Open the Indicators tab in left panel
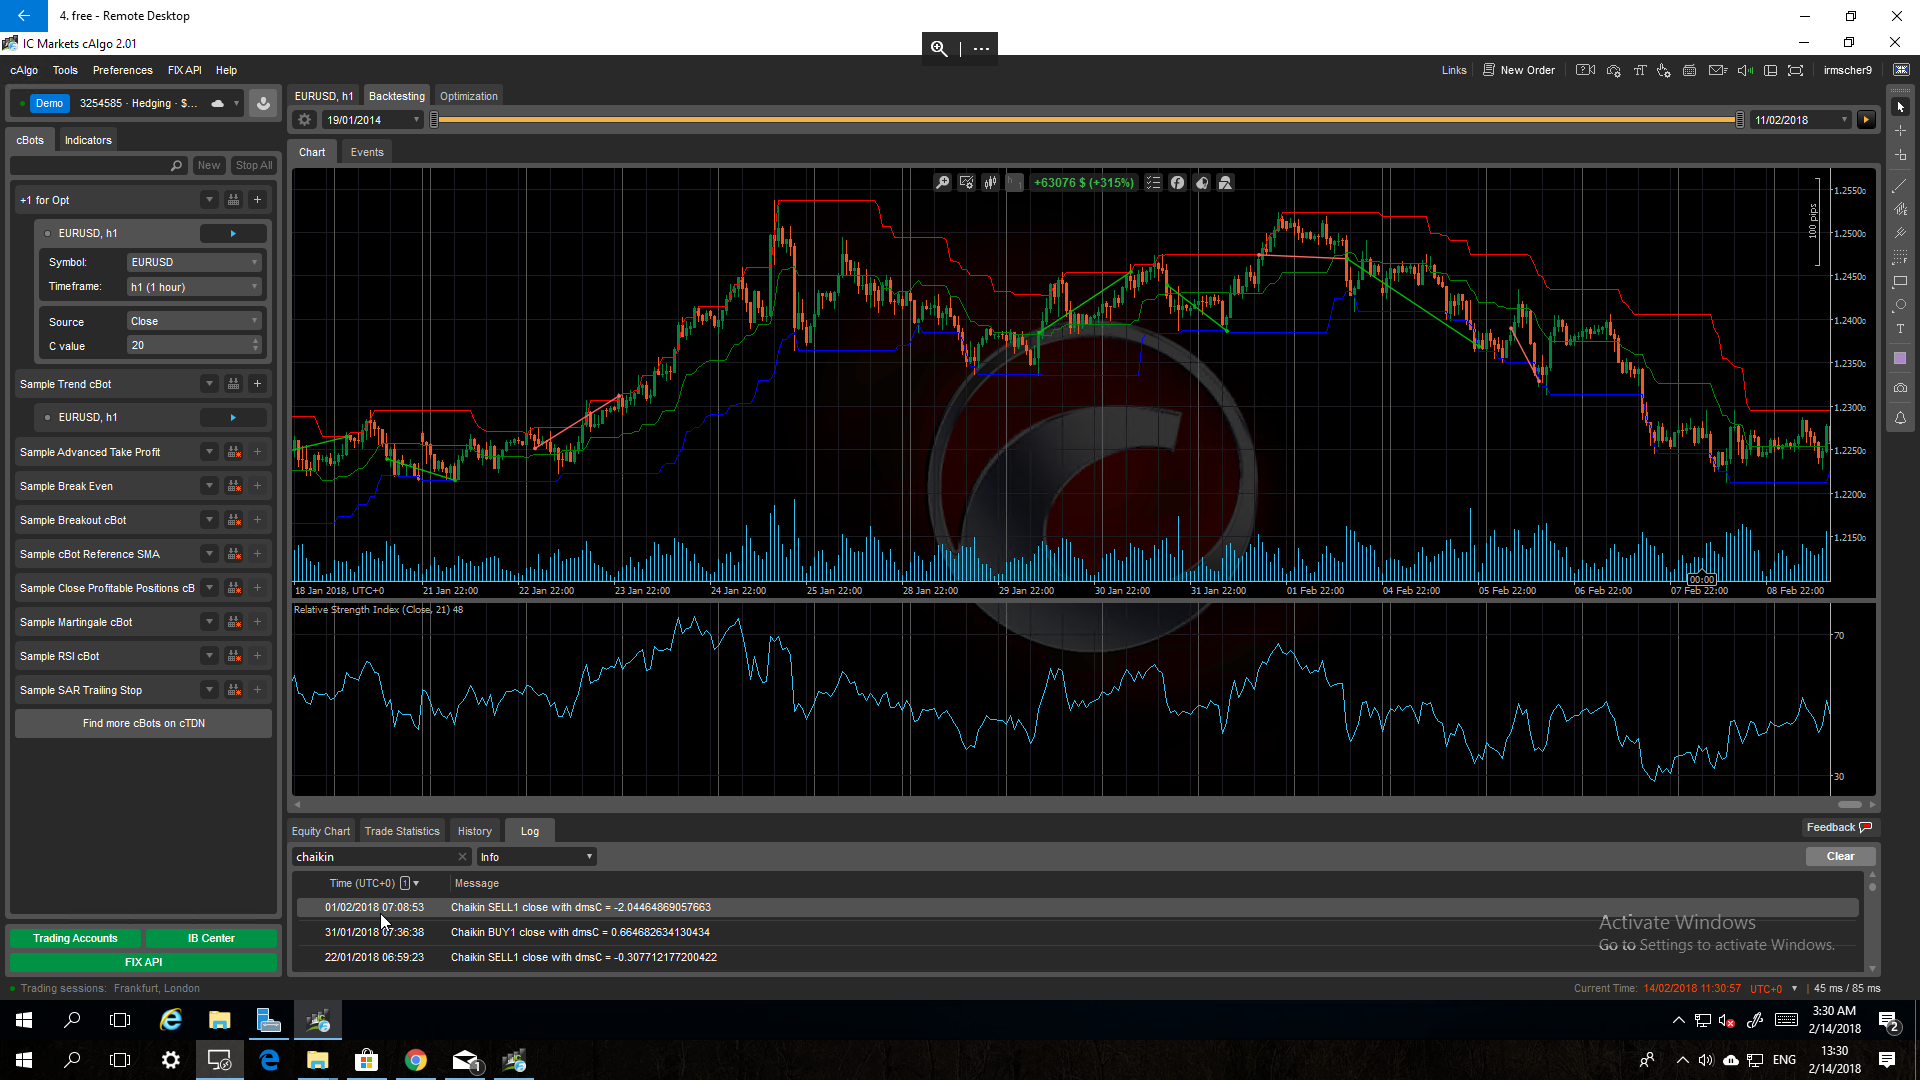This screenshot has width=1920, height=1080. click(88, 140)
